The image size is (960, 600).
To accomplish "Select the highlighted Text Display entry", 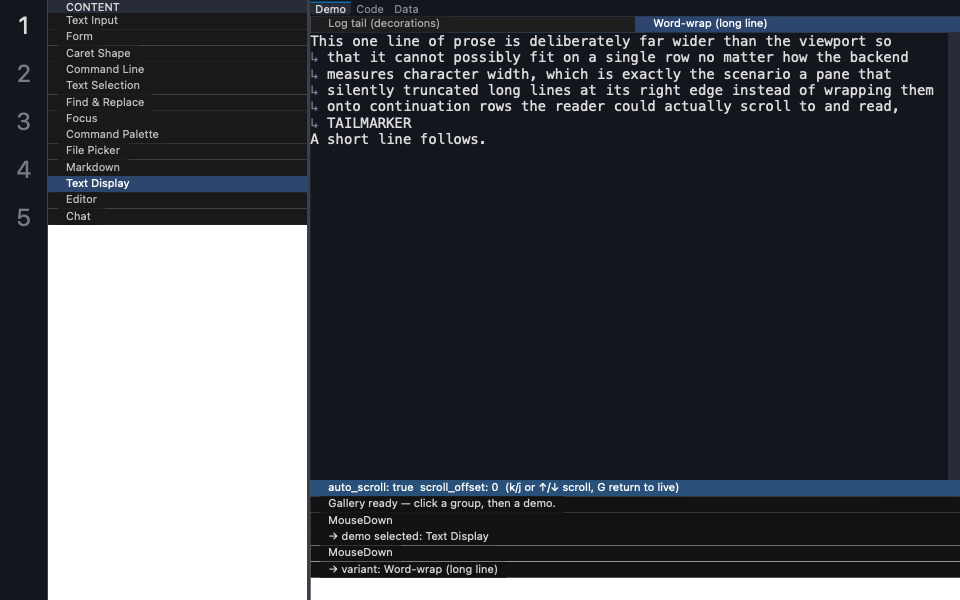I will (178, 184).
